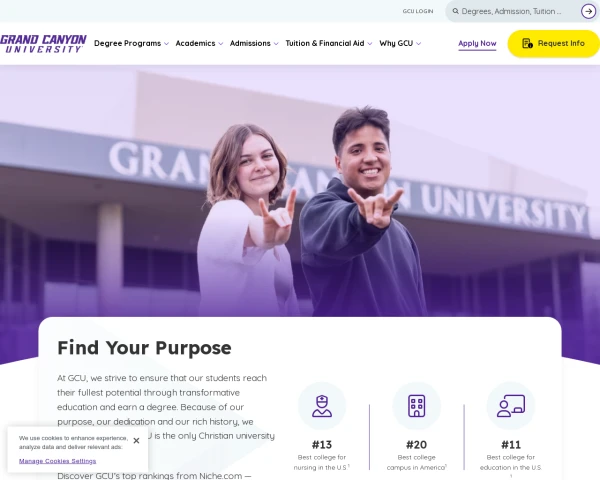Click the teacher icon above #11

pyautogui.click(x=511, y=406)
